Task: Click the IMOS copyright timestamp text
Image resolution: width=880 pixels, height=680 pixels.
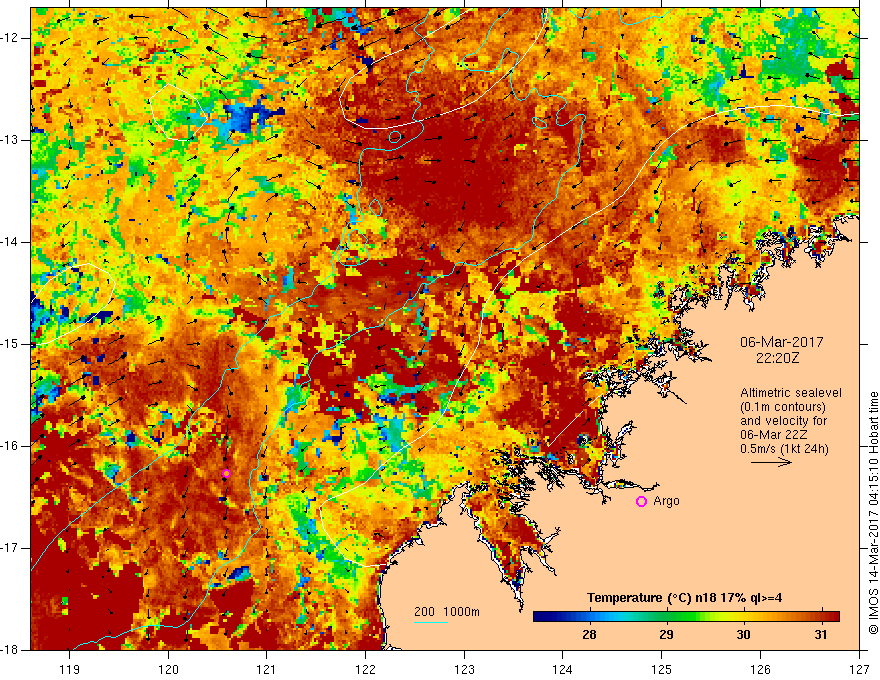Action: [x=873, y=513]
